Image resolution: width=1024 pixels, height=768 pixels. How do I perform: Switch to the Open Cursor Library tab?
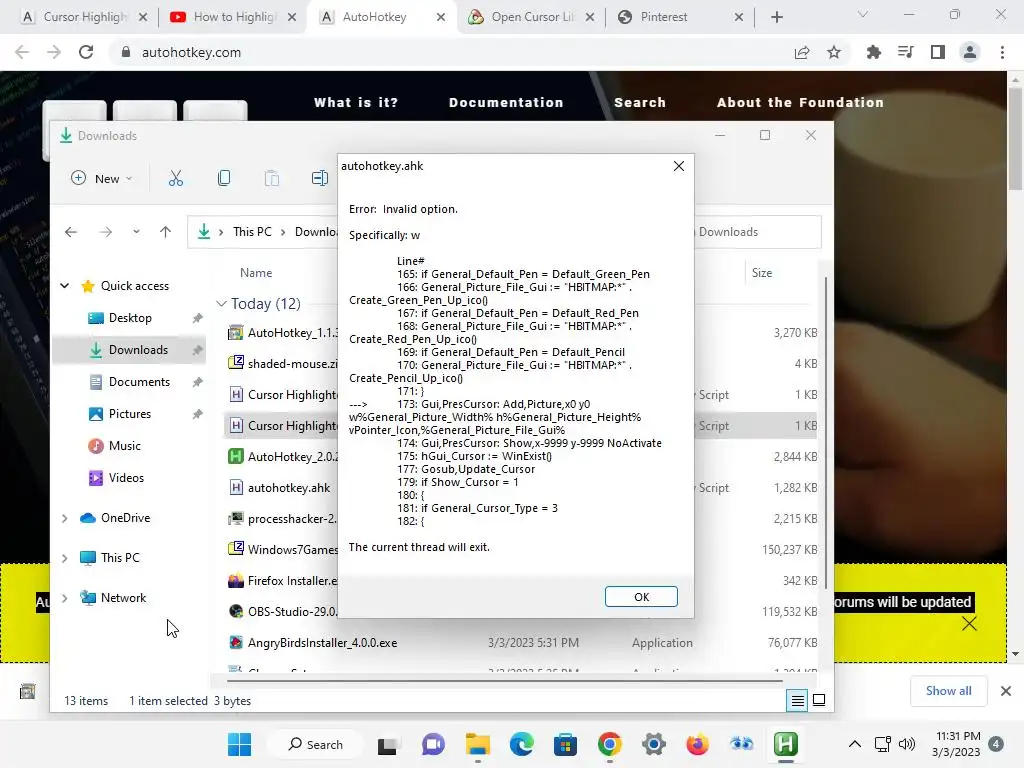[x=532, y=17]
